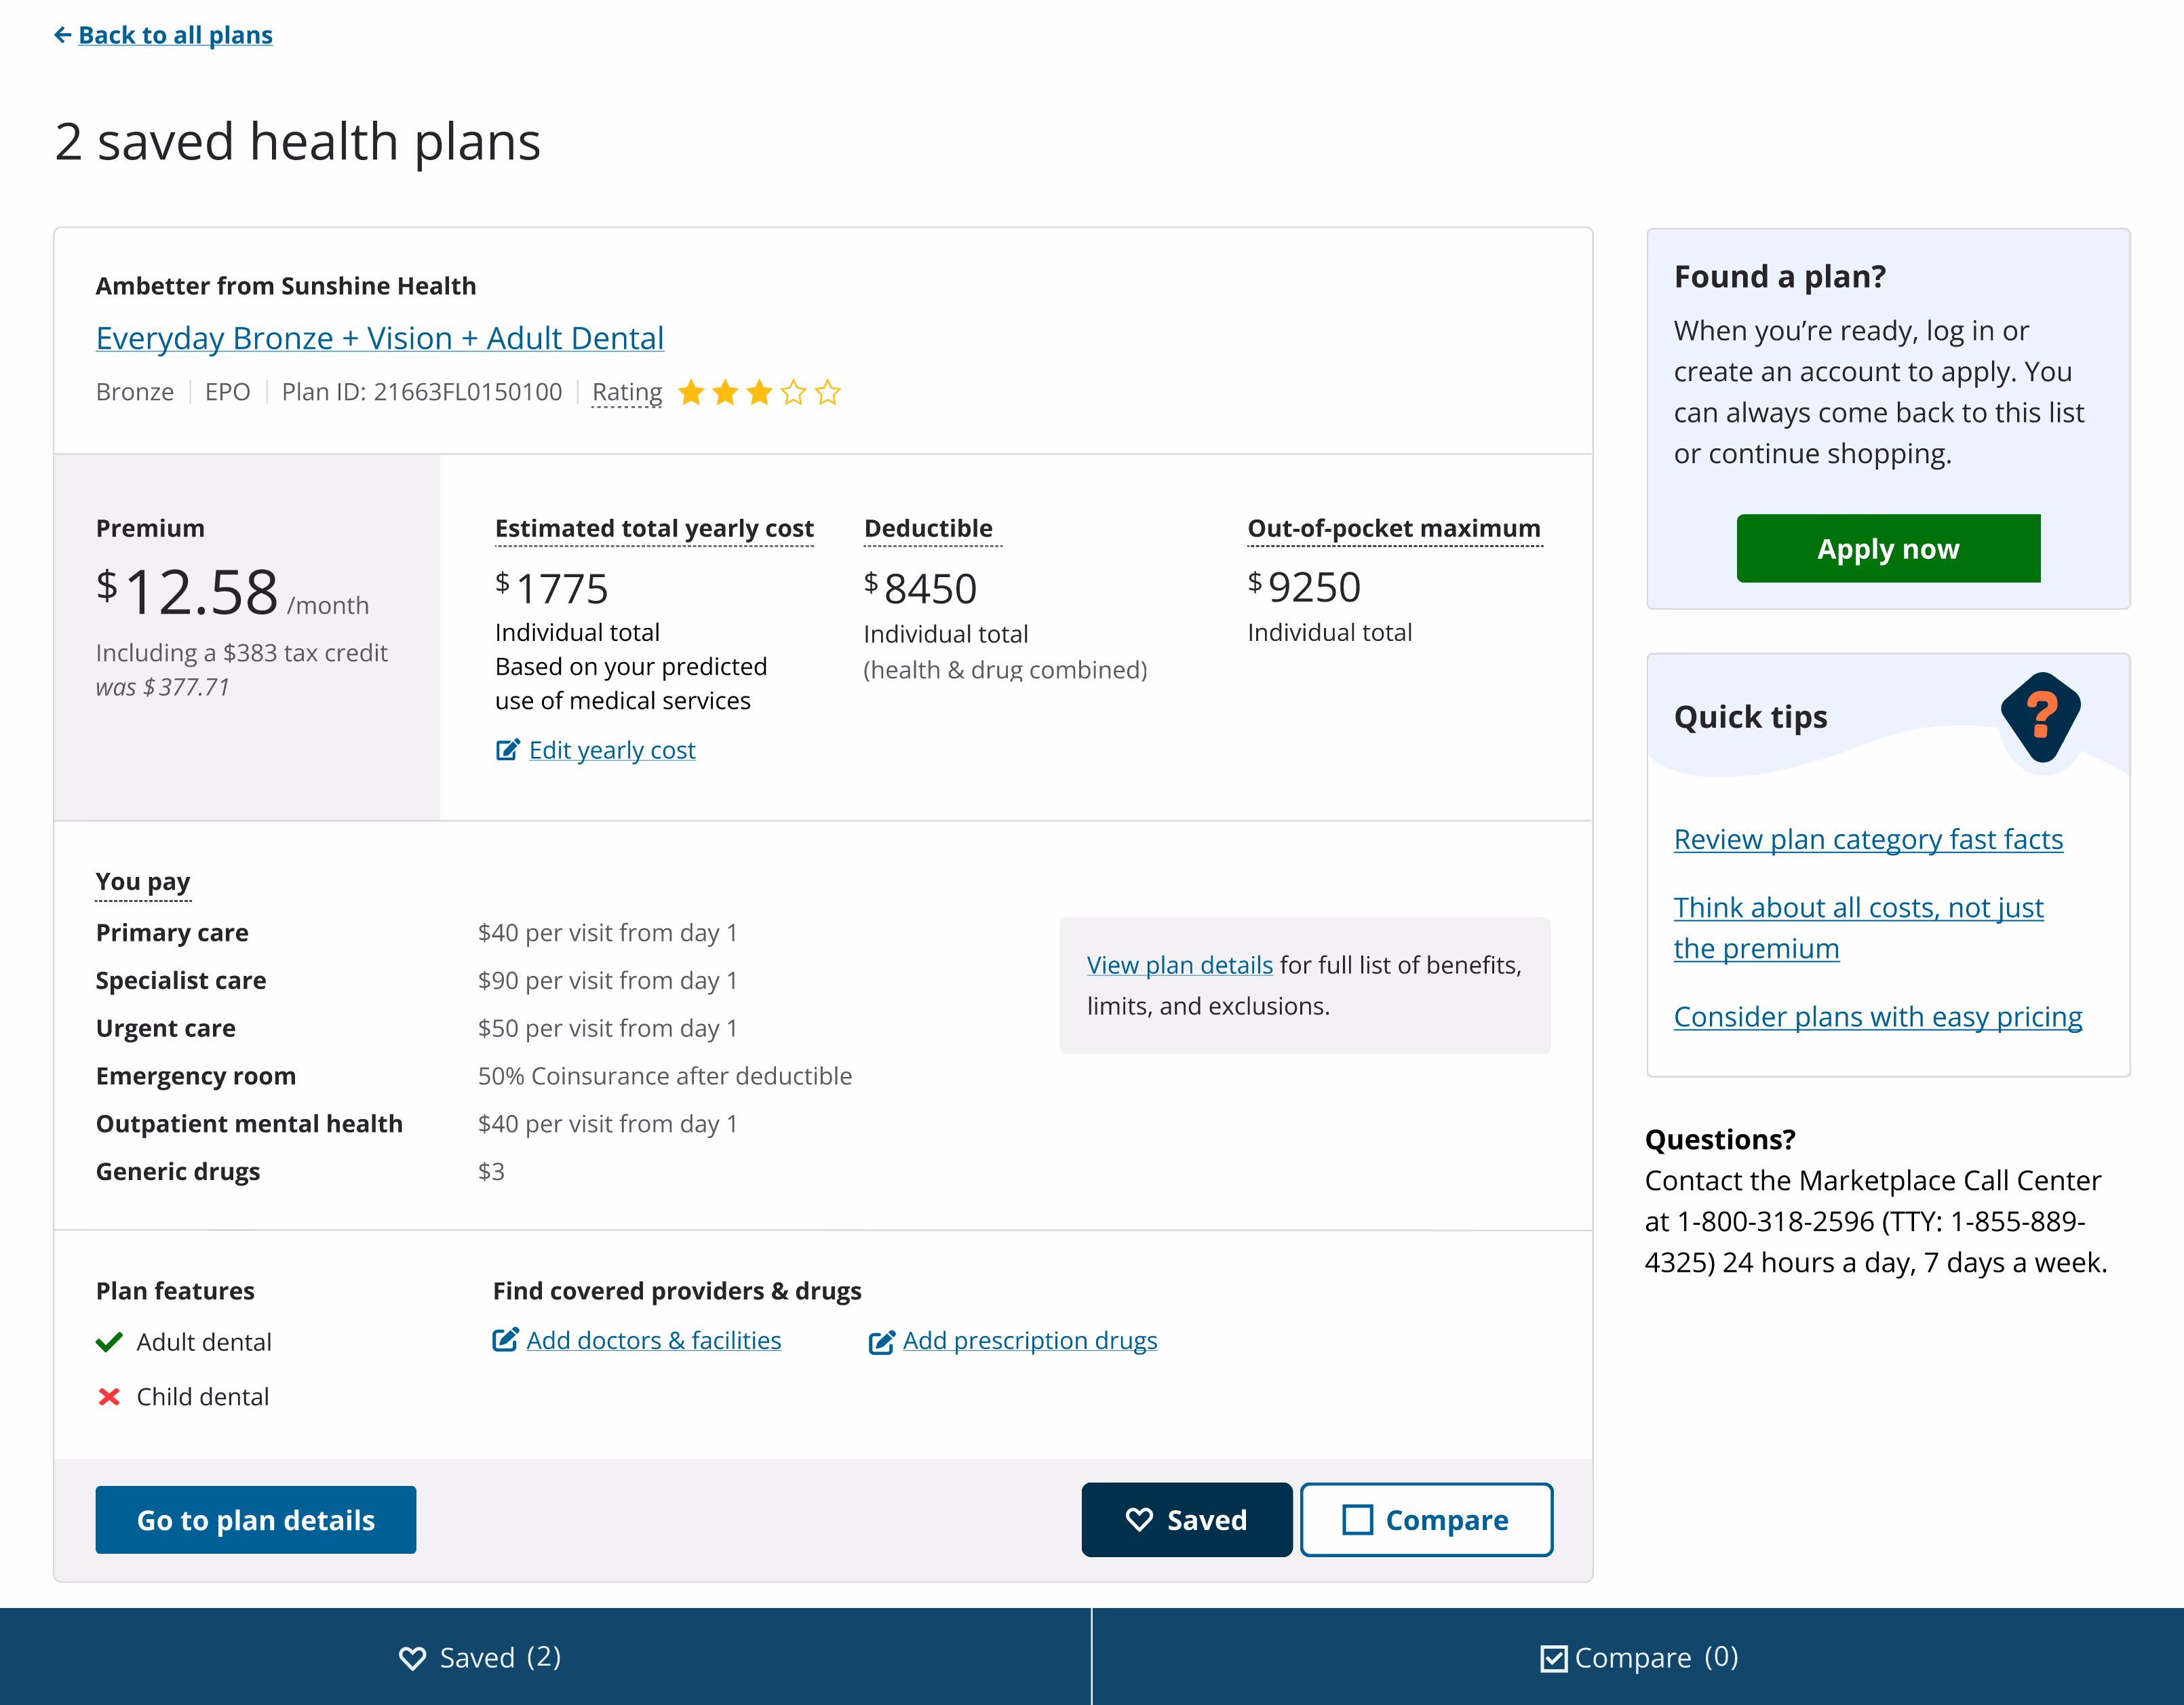Click the back arrow icon before Back to all plans
This screenshot has height=1705, width=2184.
pyautogui.click(x=62, y=35)
